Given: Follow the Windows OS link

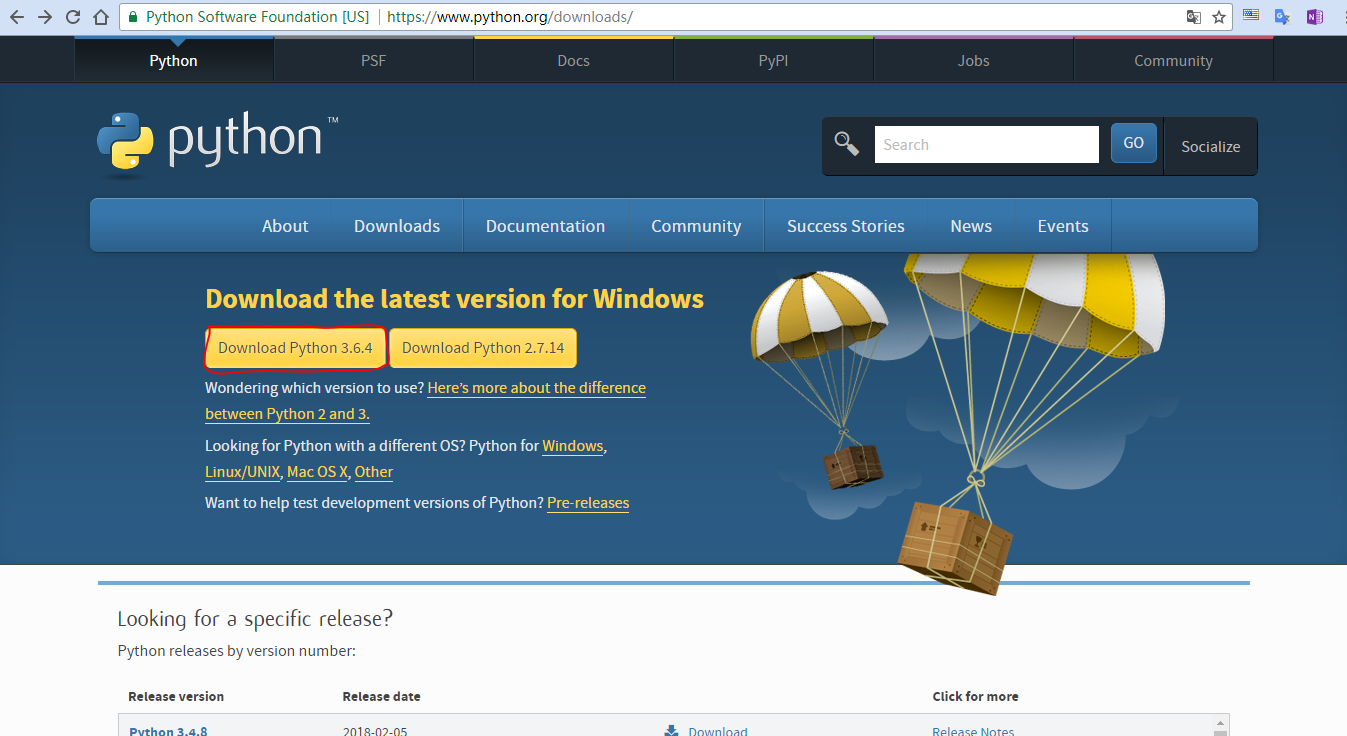Looking at the screenshot, I should pyautogui.click(x=573, y=446).
